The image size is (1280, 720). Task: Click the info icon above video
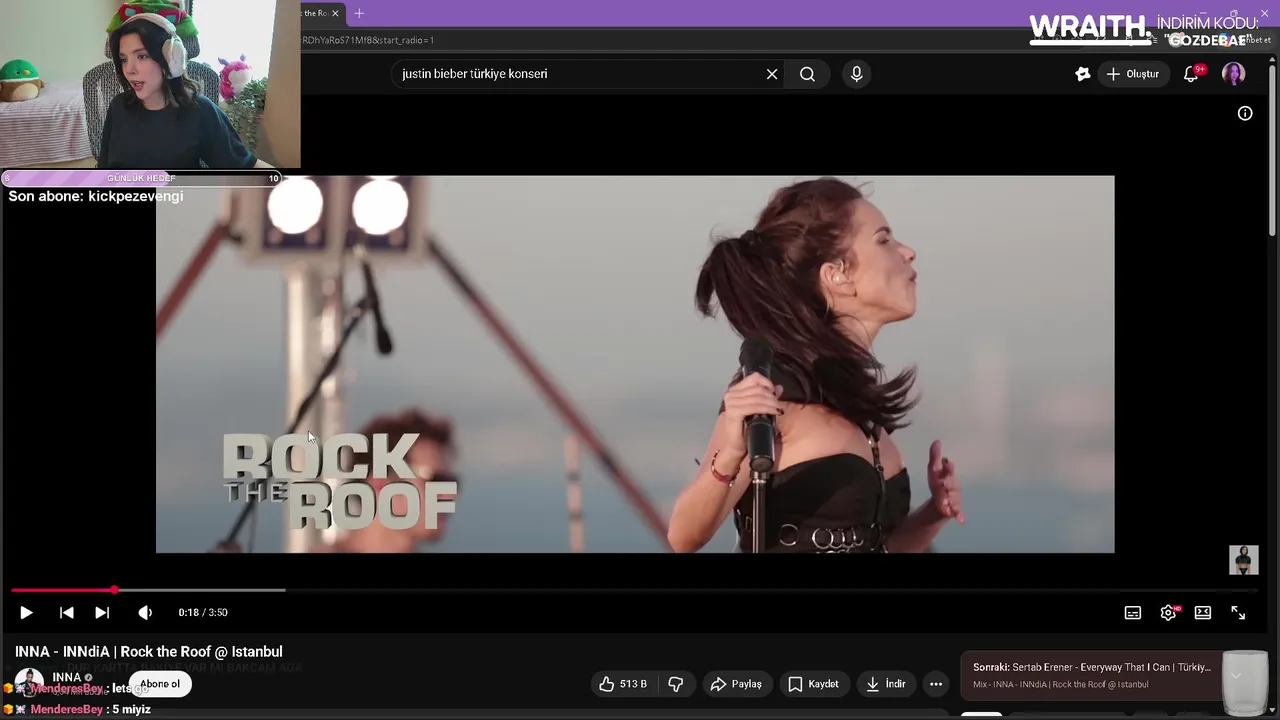click(x=1245, y=114)
